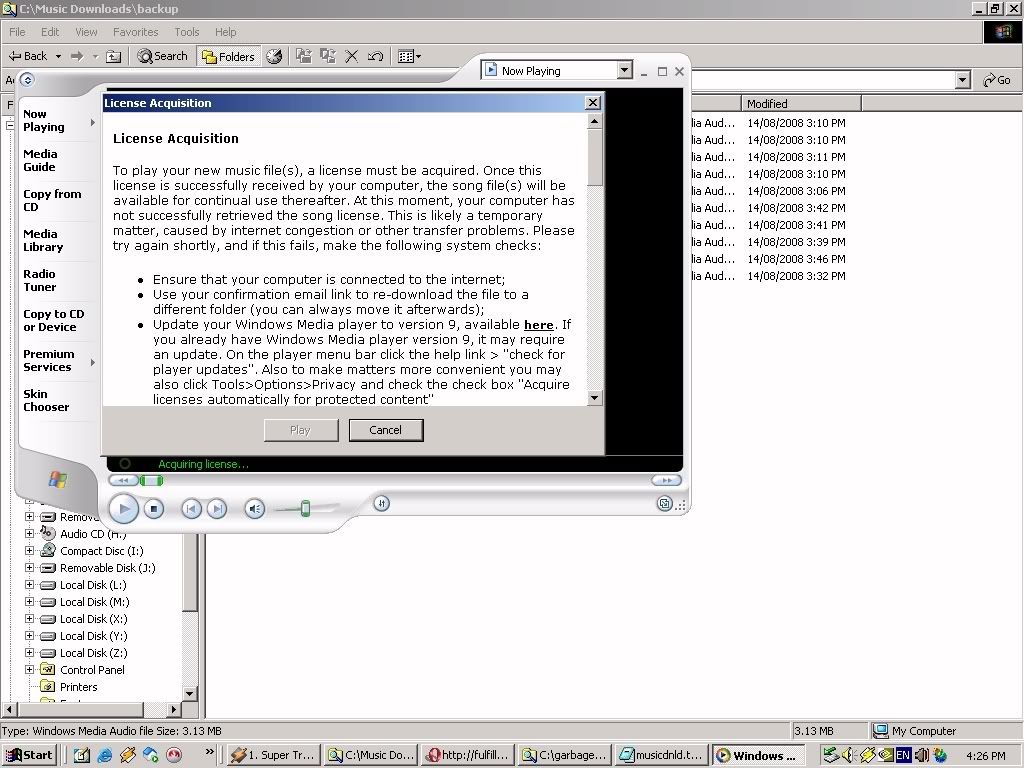
Task: Click the Fast Forward button beside the seek bar
Action: click(x=666, y=481)
